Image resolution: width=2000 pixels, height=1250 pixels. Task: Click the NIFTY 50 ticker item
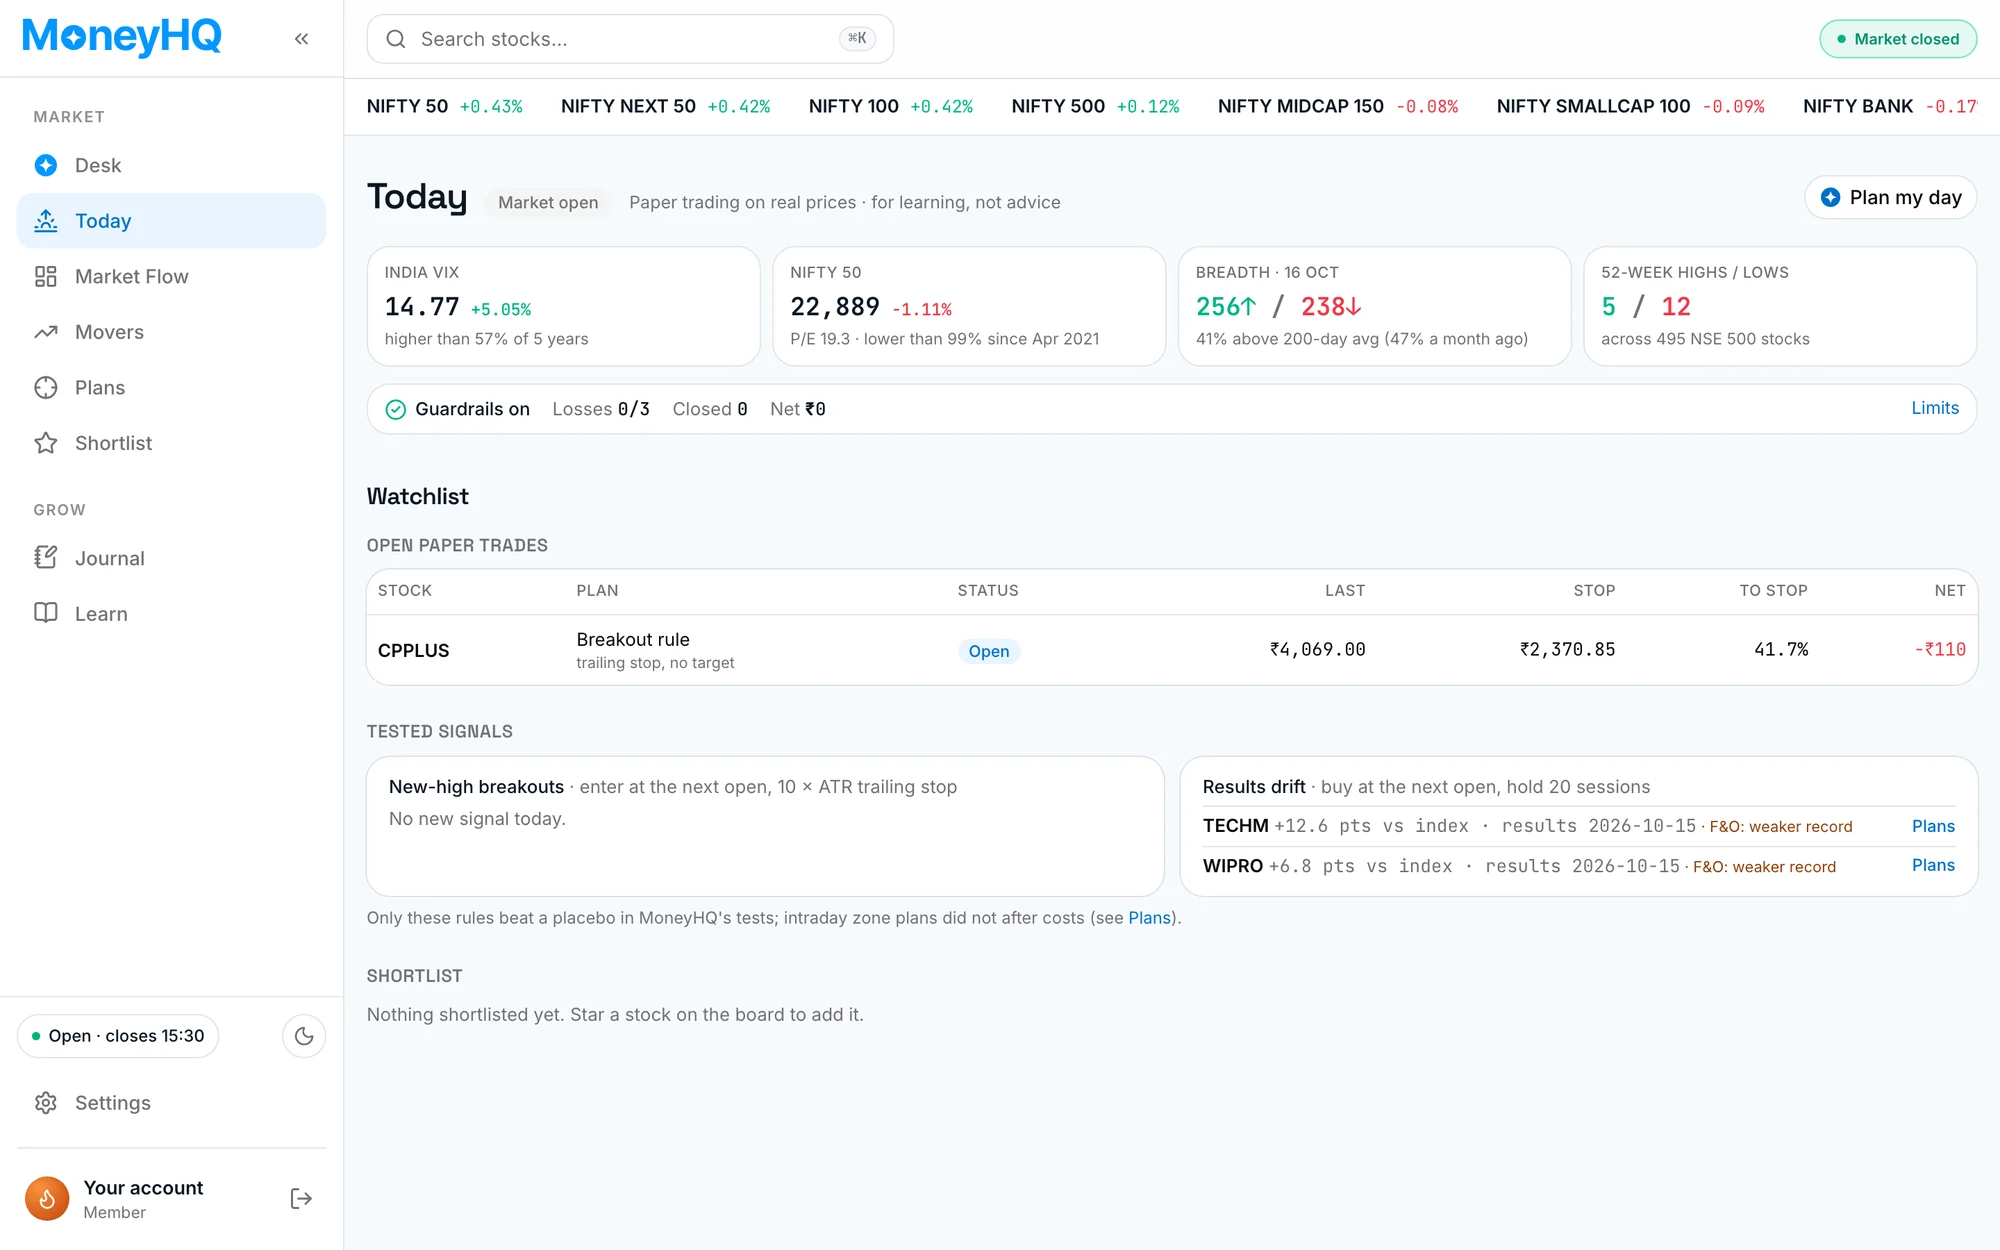[x=444, y=107]
